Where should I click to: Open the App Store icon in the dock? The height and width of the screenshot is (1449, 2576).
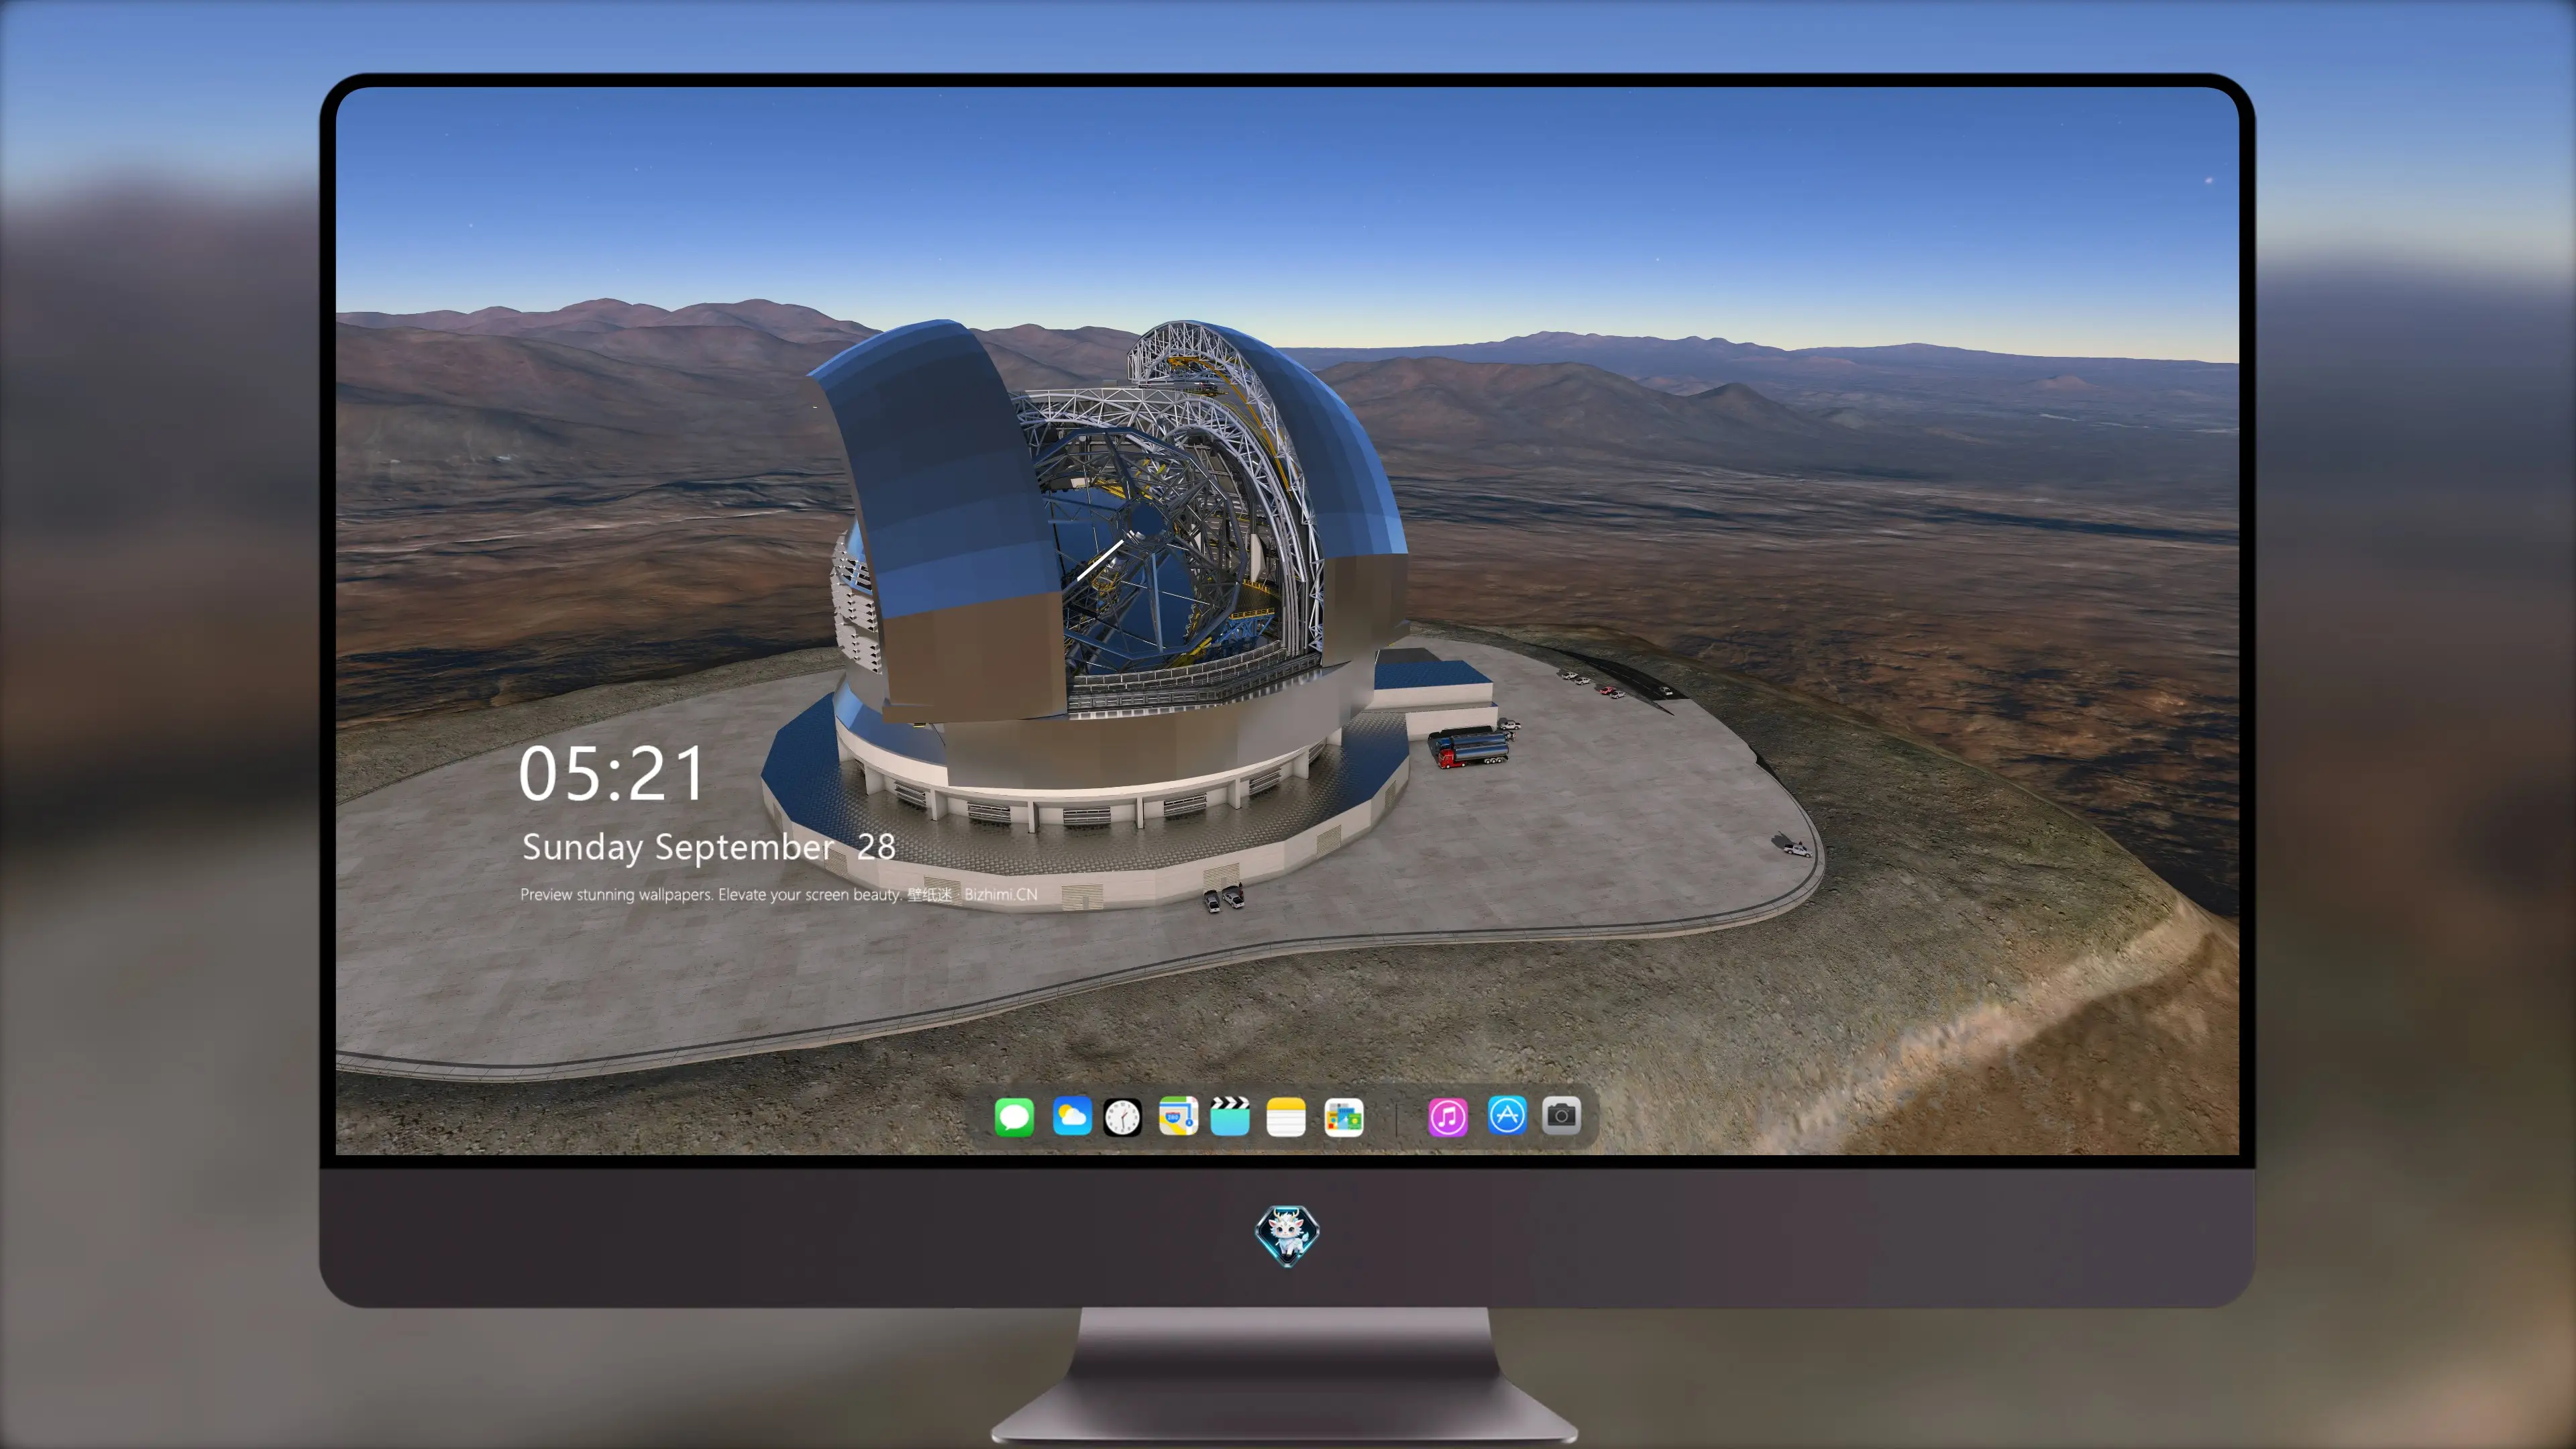coord(1507,1115)
